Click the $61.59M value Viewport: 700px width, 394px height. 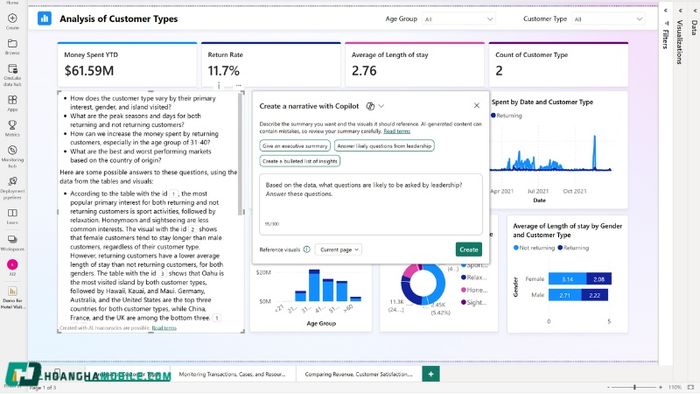pyautogui.click(x=89, y=71)
